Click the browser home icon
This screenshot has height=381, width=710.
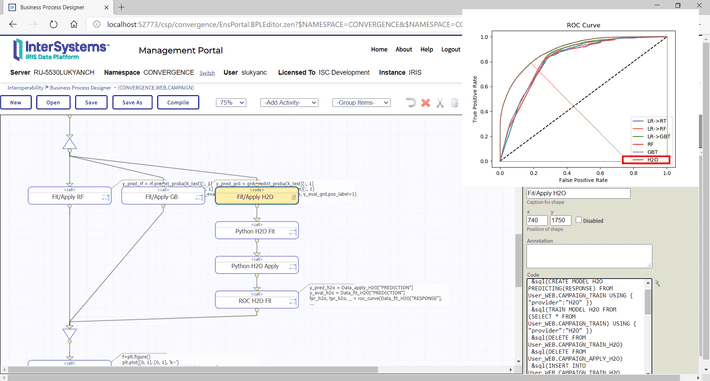pos(74,24)
